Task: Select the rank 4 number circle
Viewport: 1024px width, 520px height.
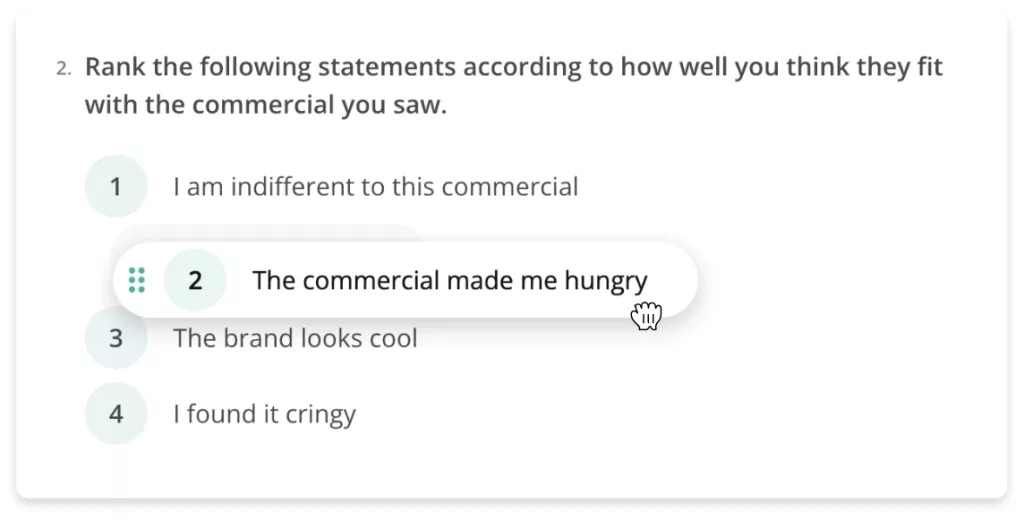Action: tap(116, 414)
